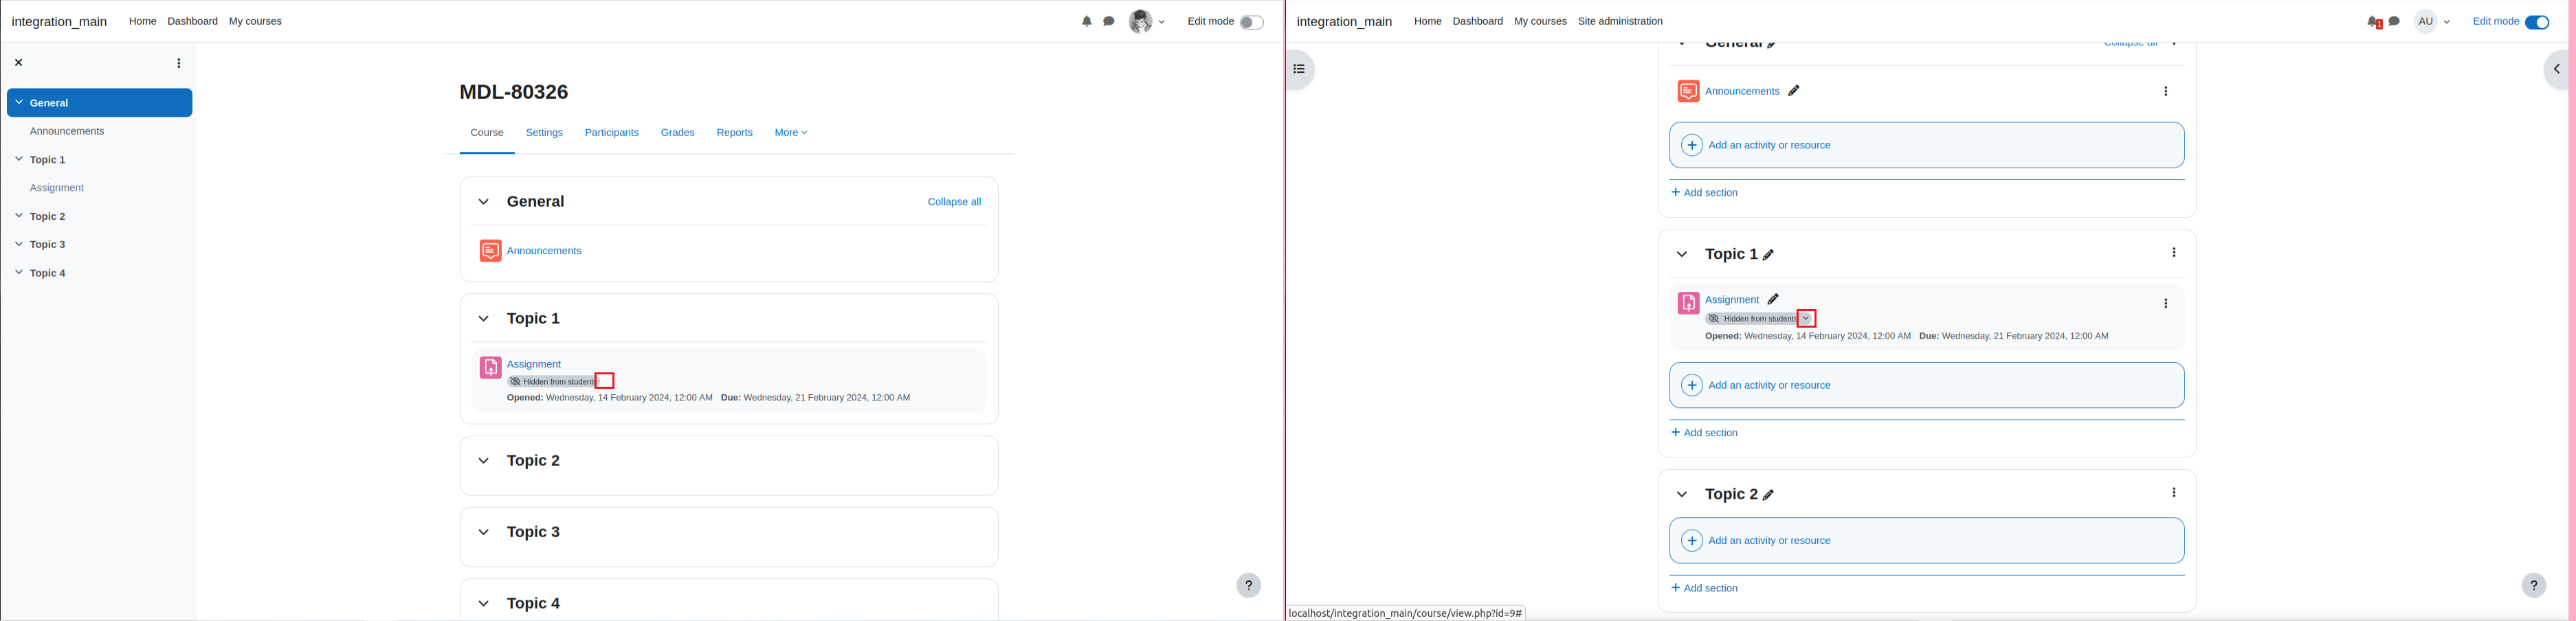Screen dimensions: 2576x621
Task: Collapse Topic 3 in course index
Action: pyautogui.click(x=18, y=244)
